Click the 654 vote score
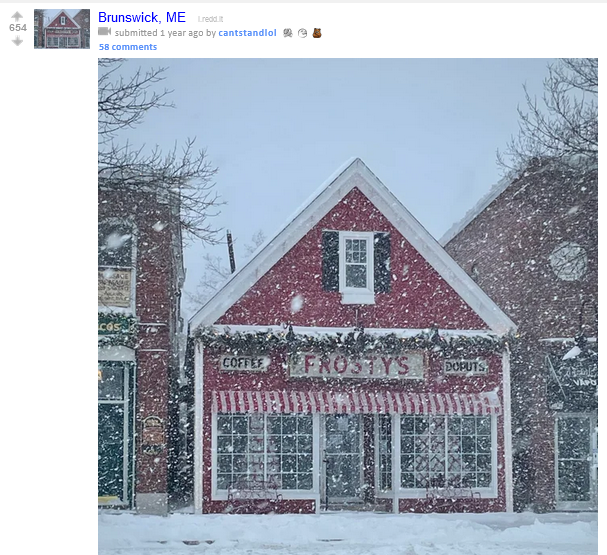Image resolution: width=607 pixels, height=555 pixels. click(x=18, y=28)
